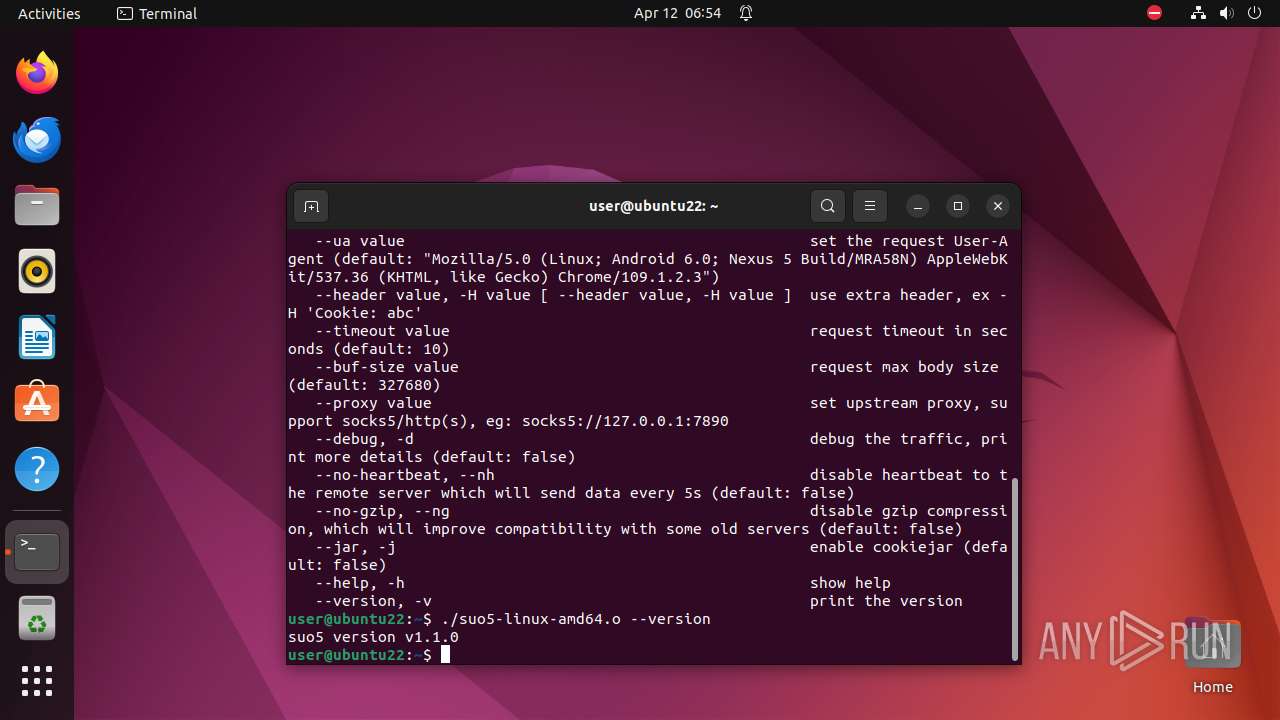The height and width of the screenshot is (720, 1280).
Task: Open LibreOffice Writer from the dock
Action: pyautogui.click(x=37, y=337)
